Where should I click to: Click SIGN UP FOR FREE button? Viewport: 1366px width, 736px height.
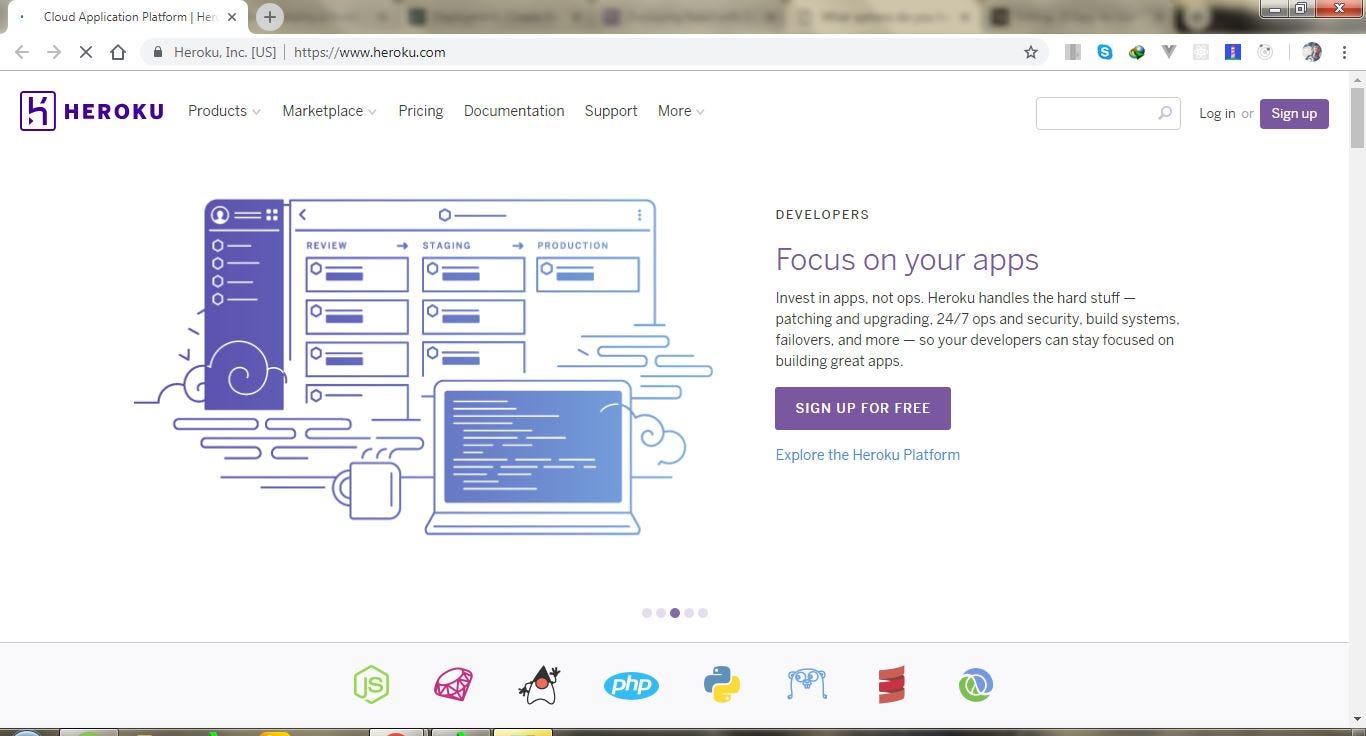863,408
